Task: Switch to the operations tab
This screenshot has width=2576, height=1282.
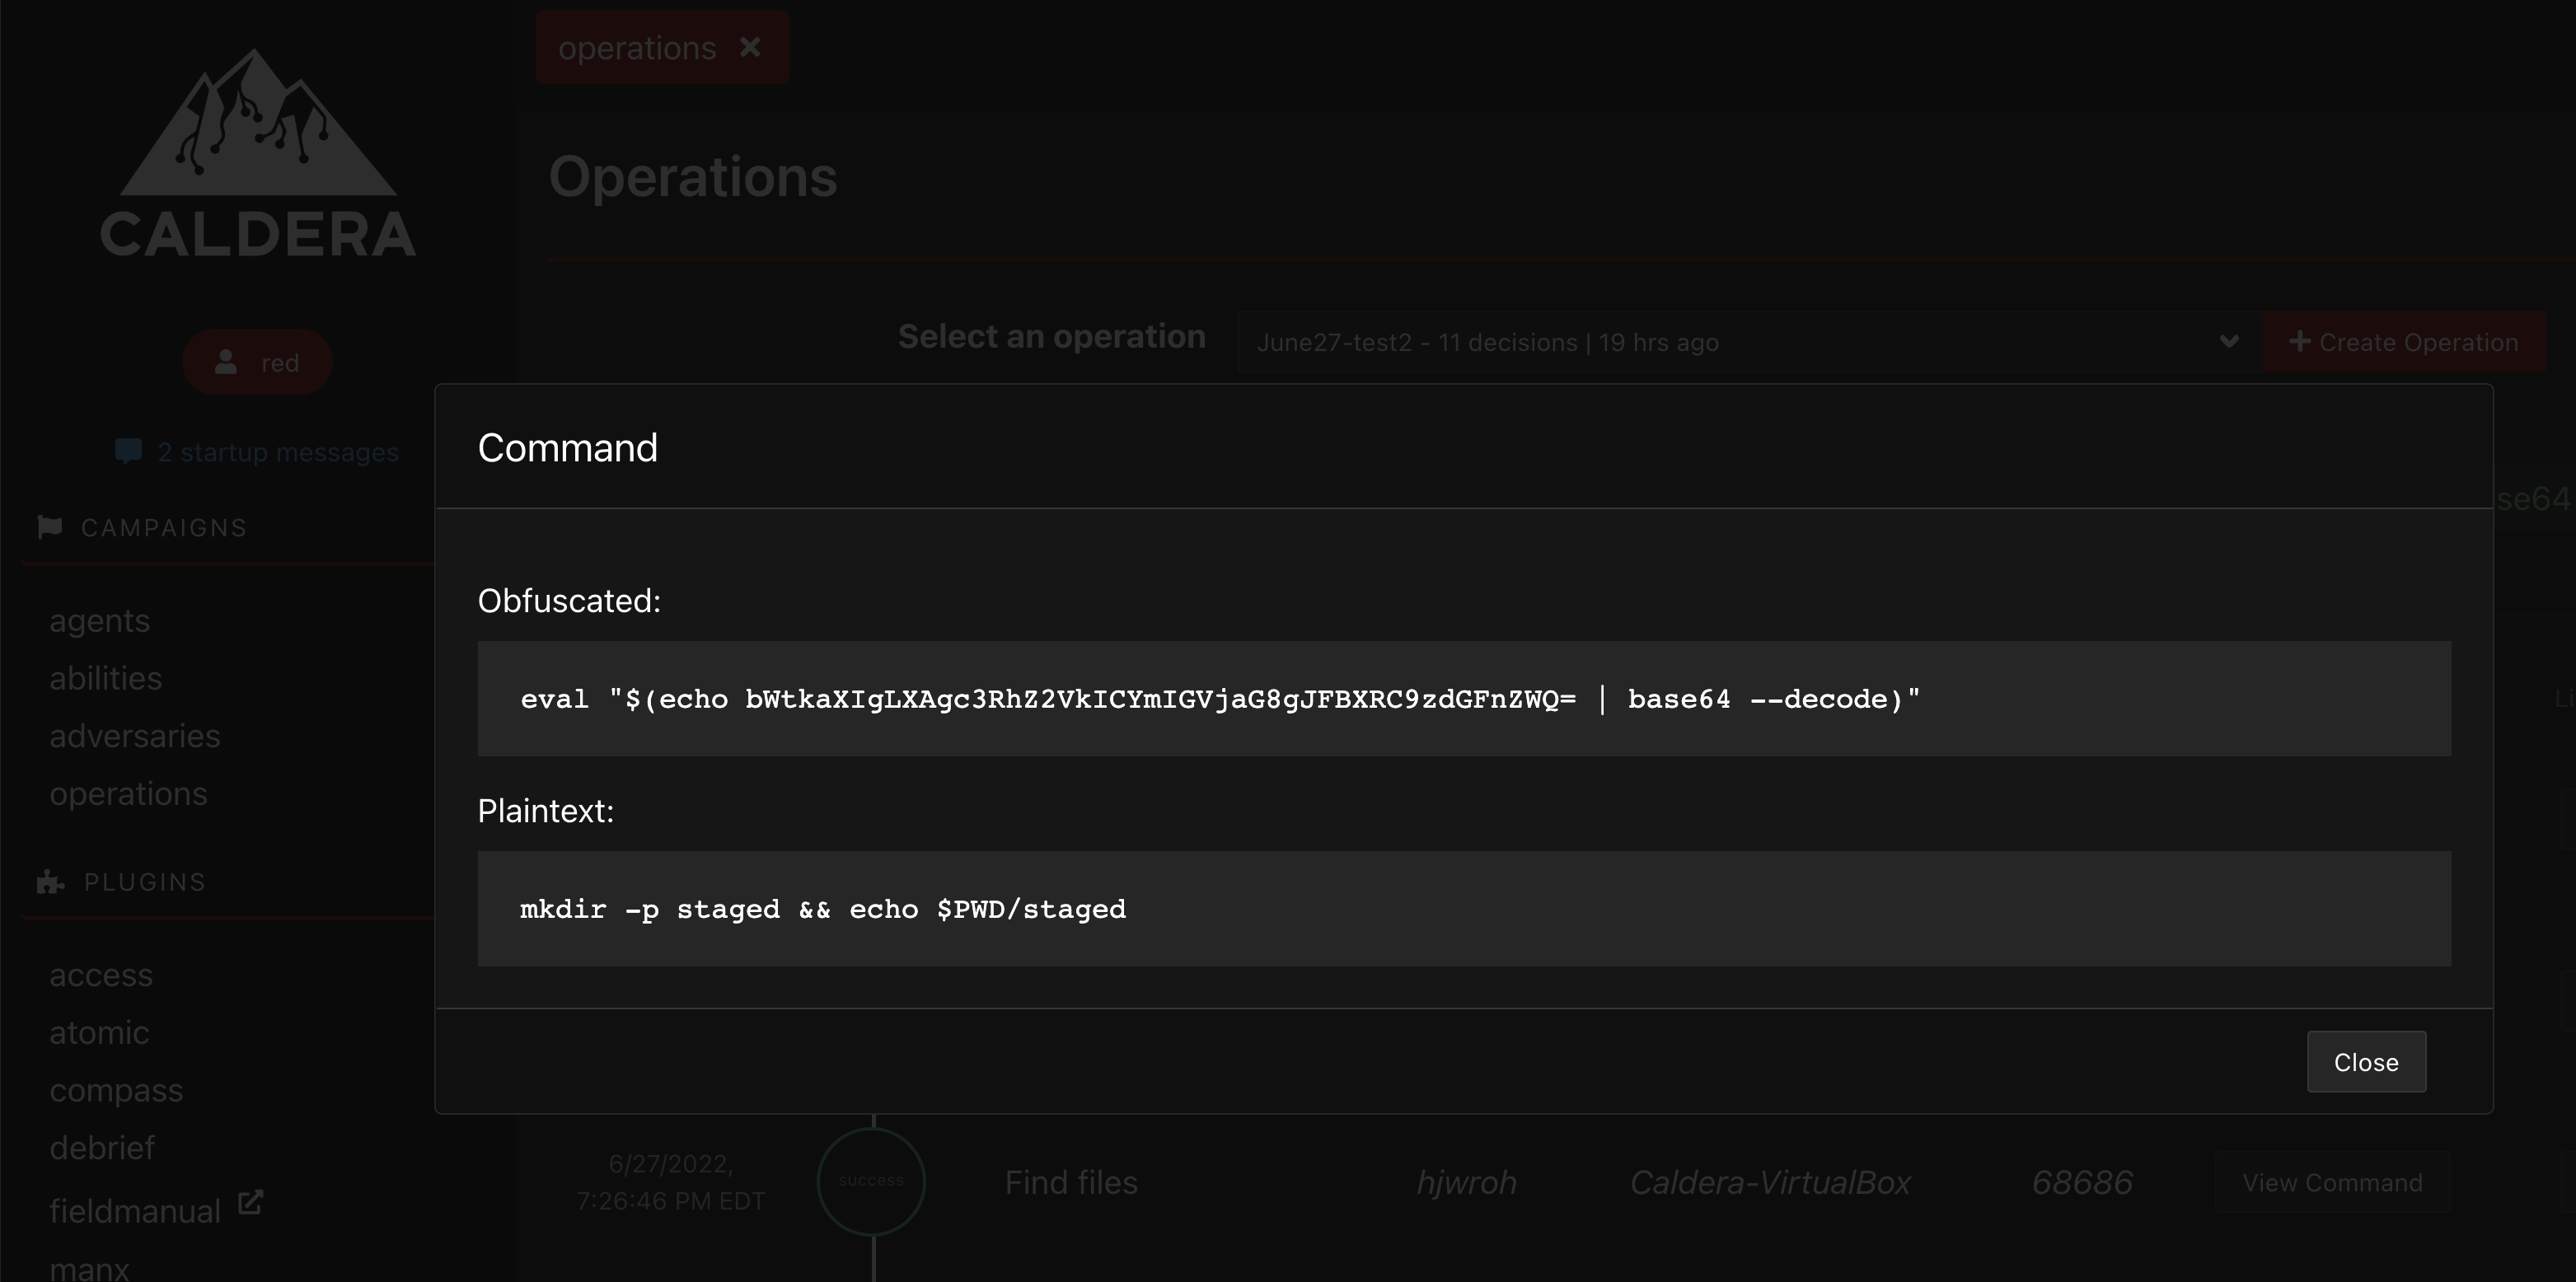Action: (637, 48)
